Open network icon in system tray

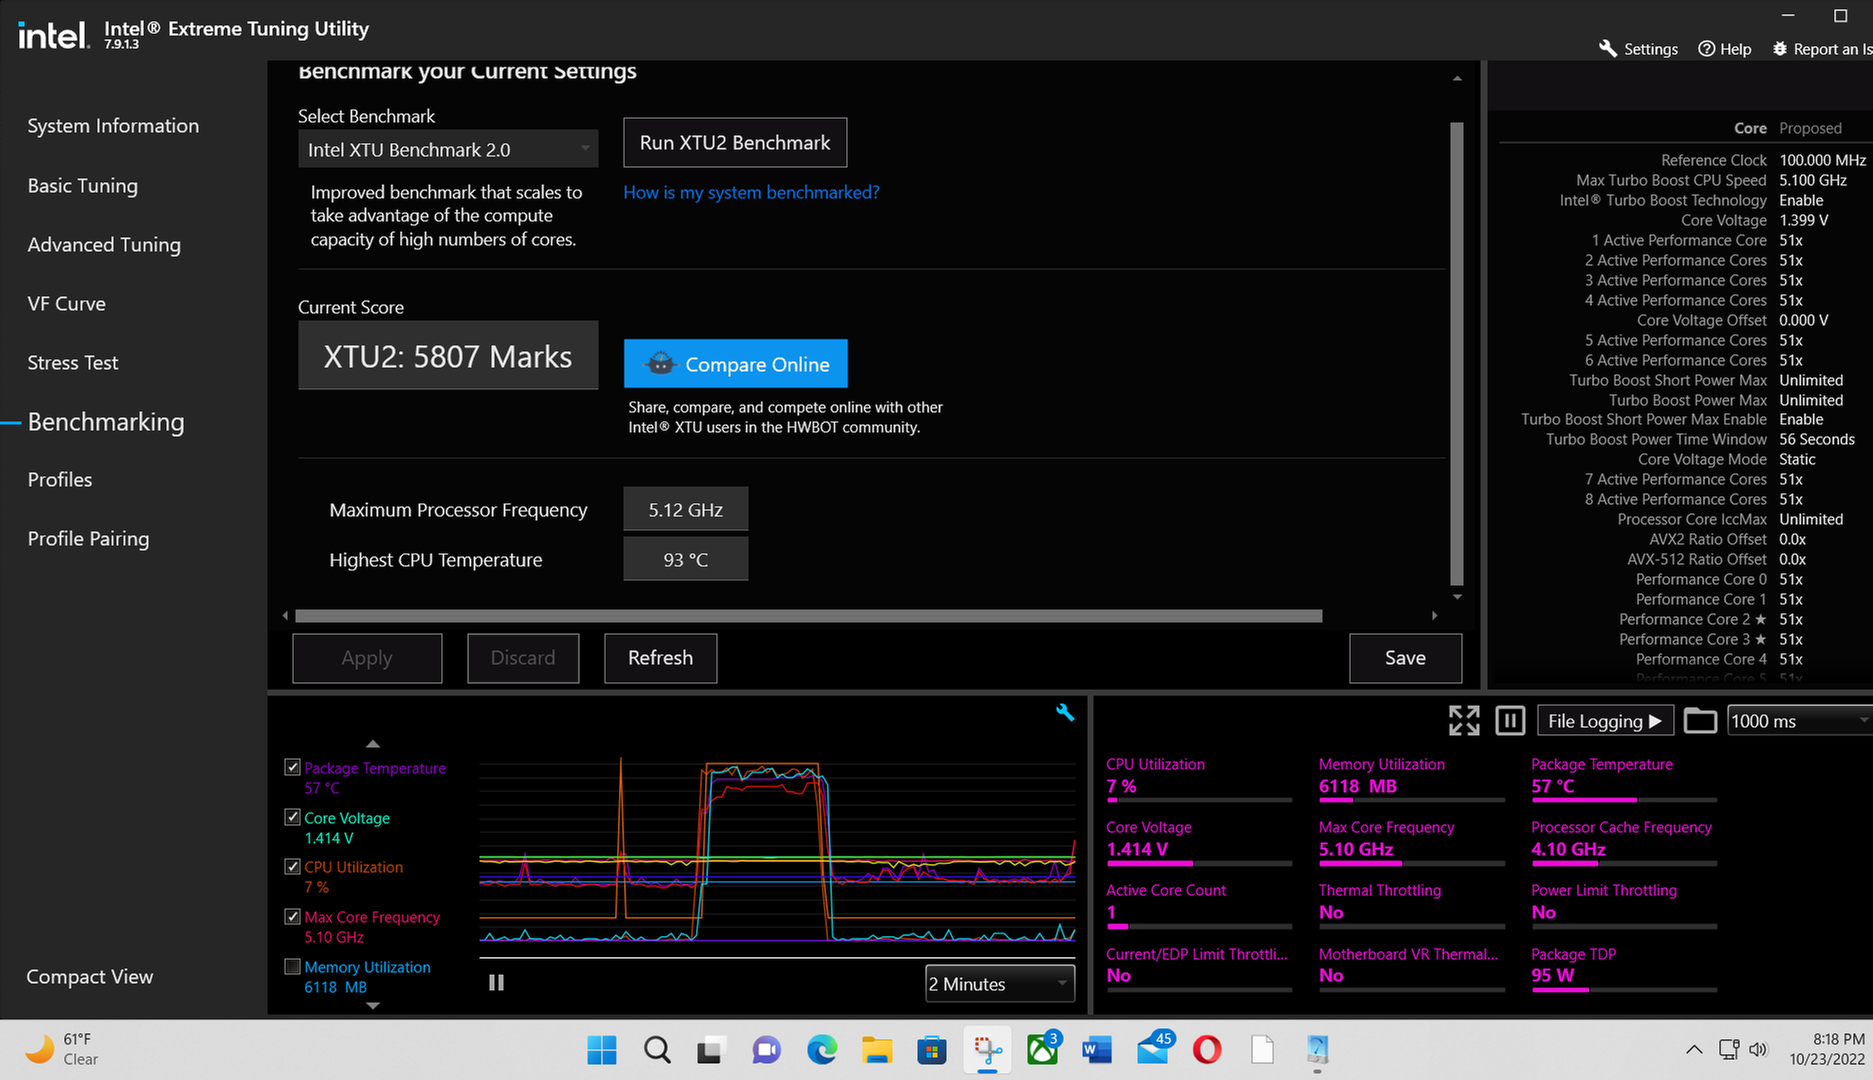click(1729, 1049)
